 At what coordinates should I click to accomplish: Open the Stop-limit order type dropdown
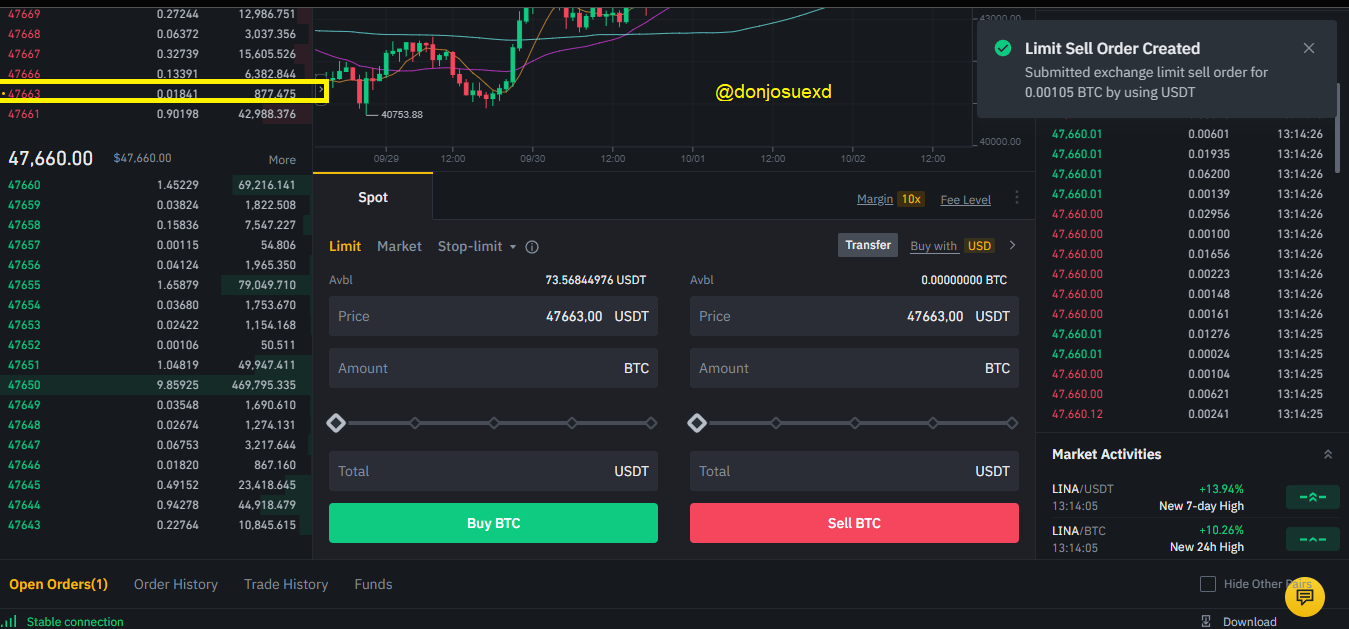coord(477,246)
